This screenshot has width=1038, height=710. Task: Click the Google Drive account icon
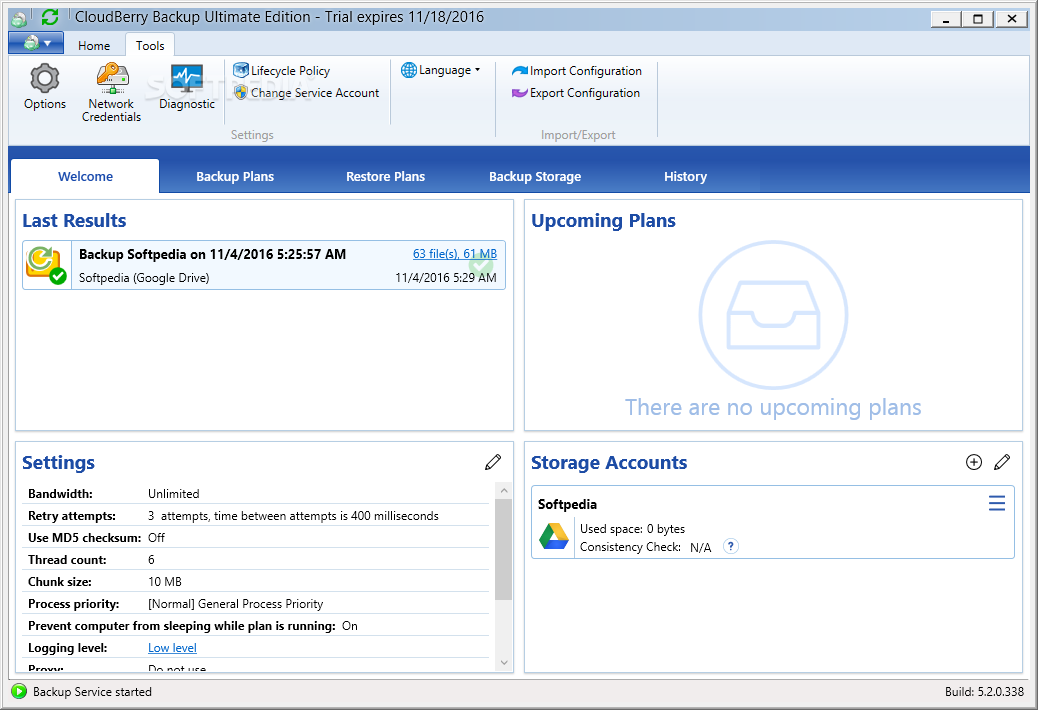(x=554, y=536)
